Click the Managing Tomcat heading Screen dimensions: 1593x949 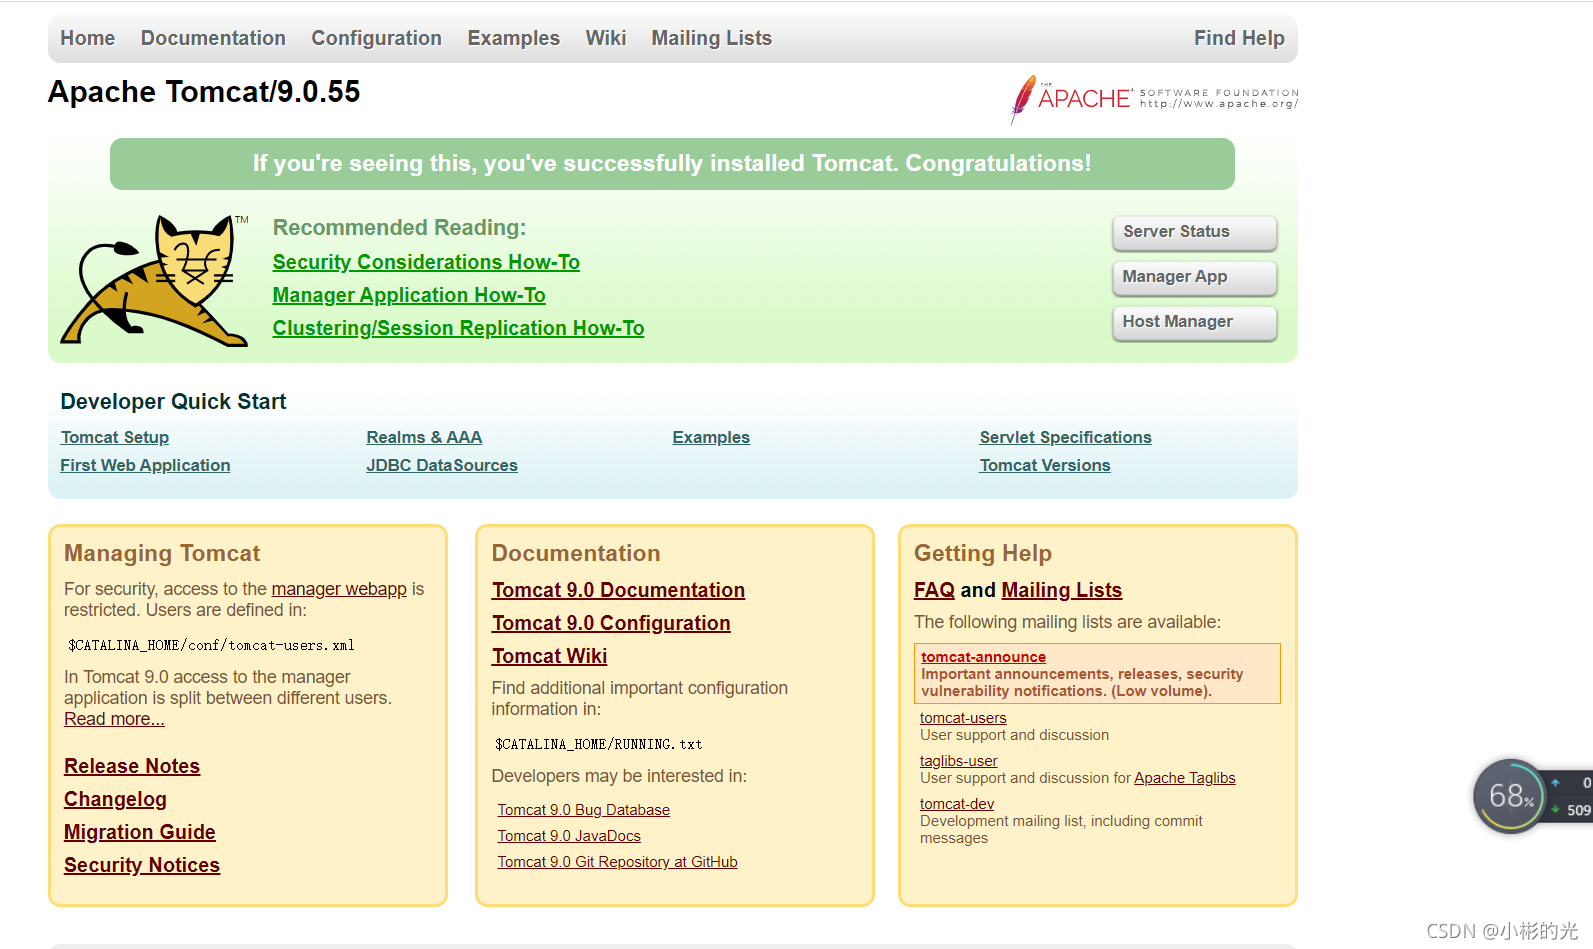click(x=162, y=553)
